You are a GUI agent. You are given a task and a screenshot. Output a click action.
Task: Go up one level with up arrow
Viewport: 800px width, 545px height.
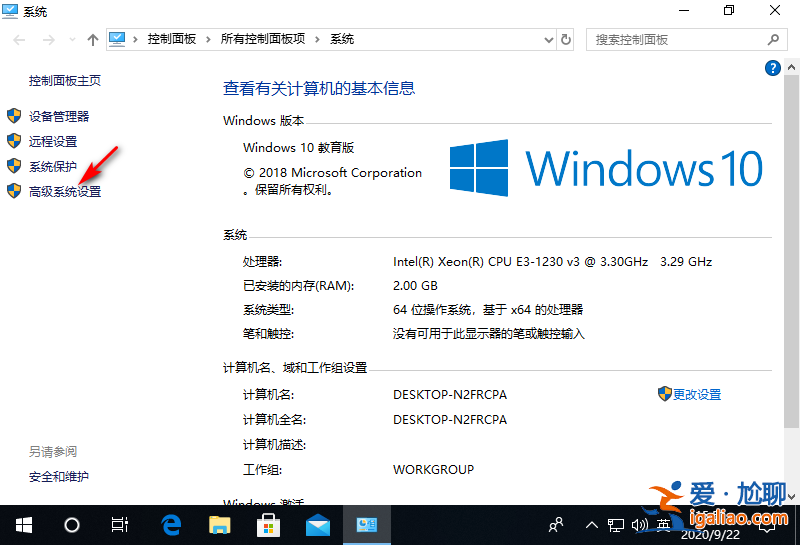pyautogui.click(x=92, y=40)
